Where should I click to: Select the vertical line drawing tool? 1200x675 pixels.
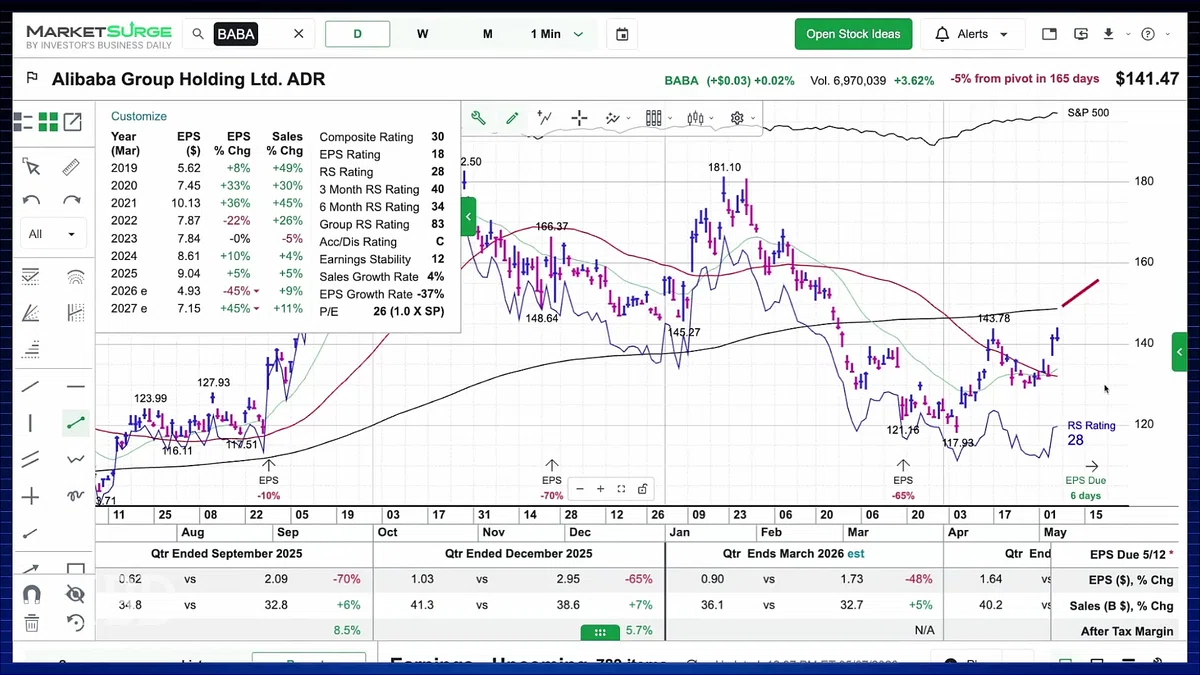click(31, 423)
